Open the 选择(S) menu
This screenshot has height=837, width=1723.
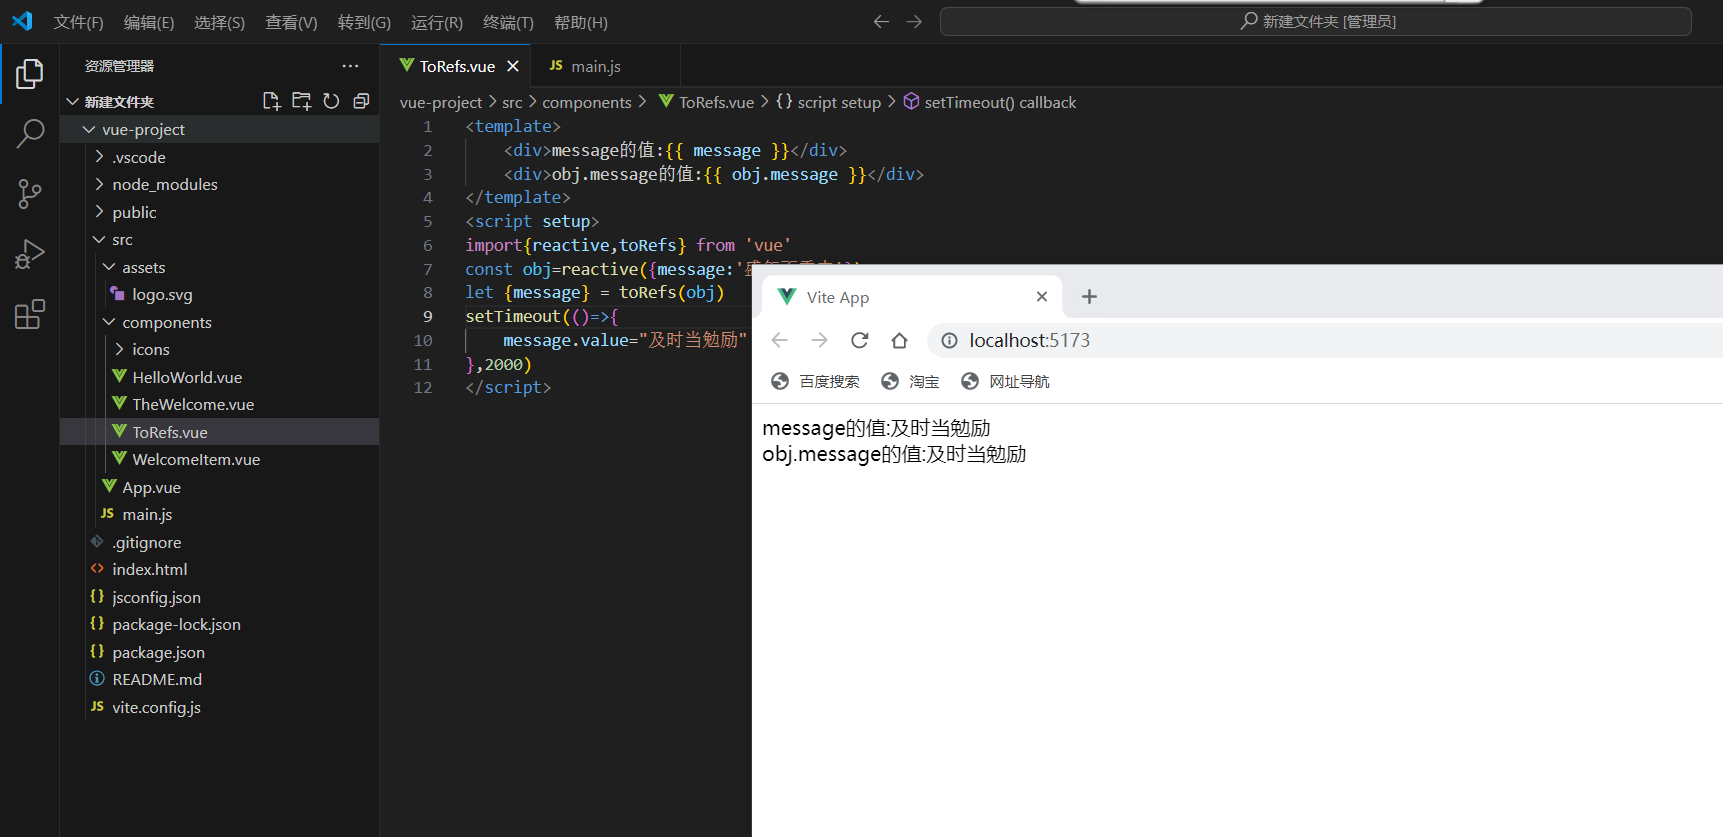[219, 22]
